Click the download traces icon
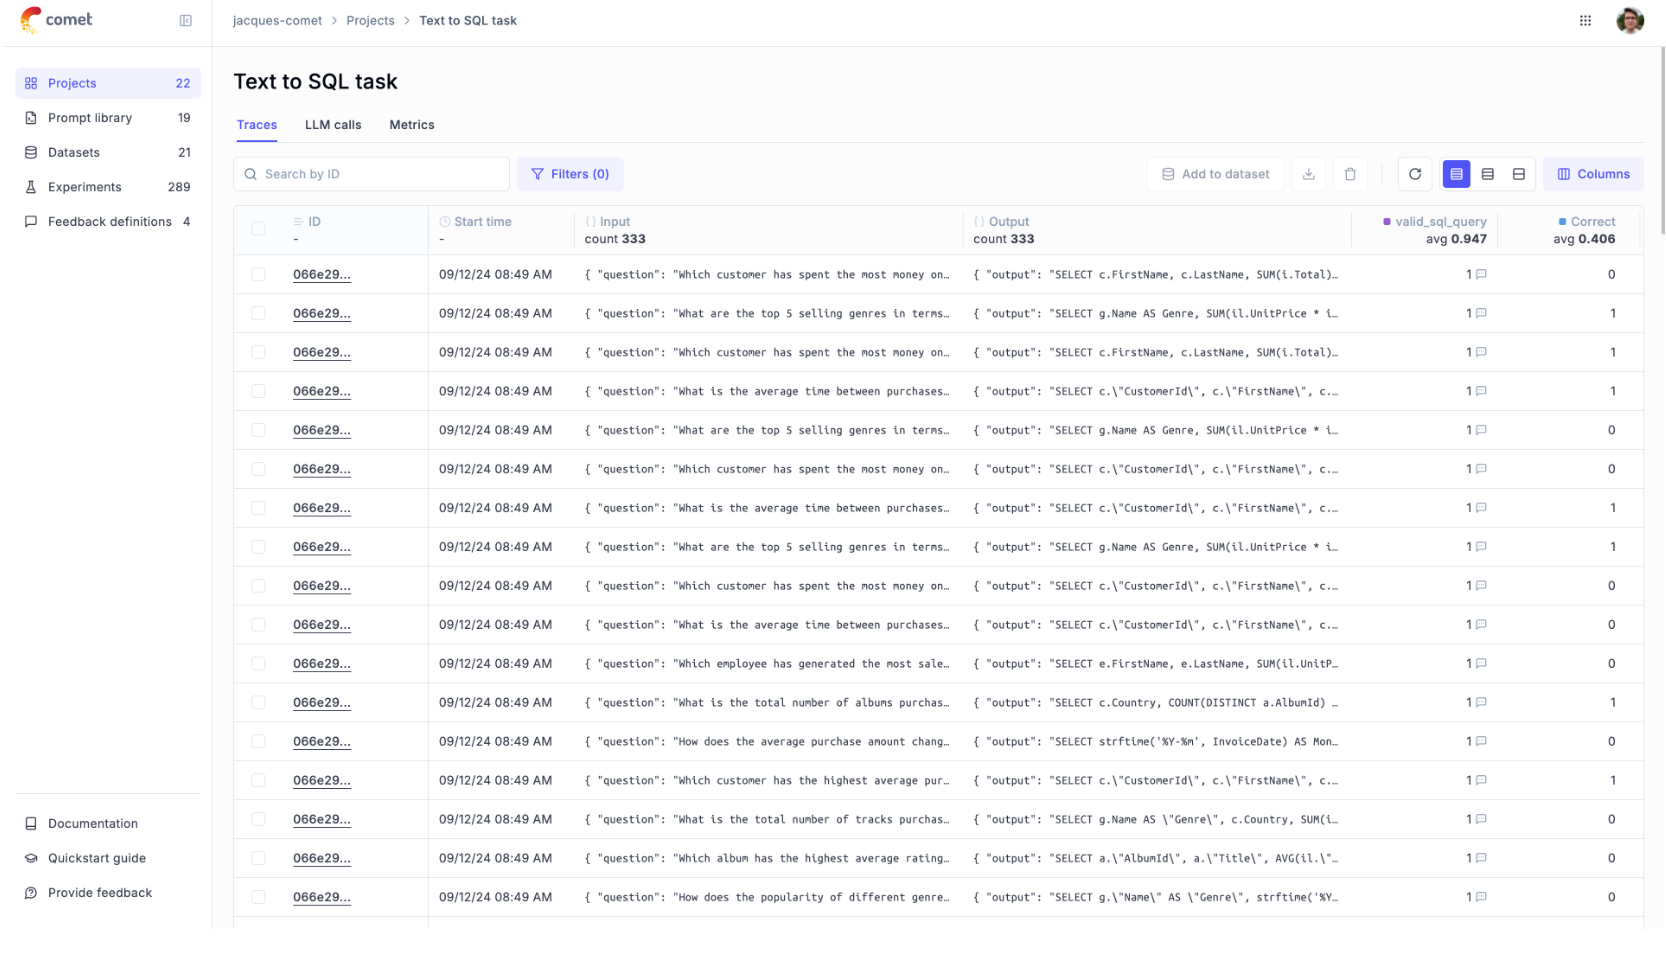 tap(1308, 174)
